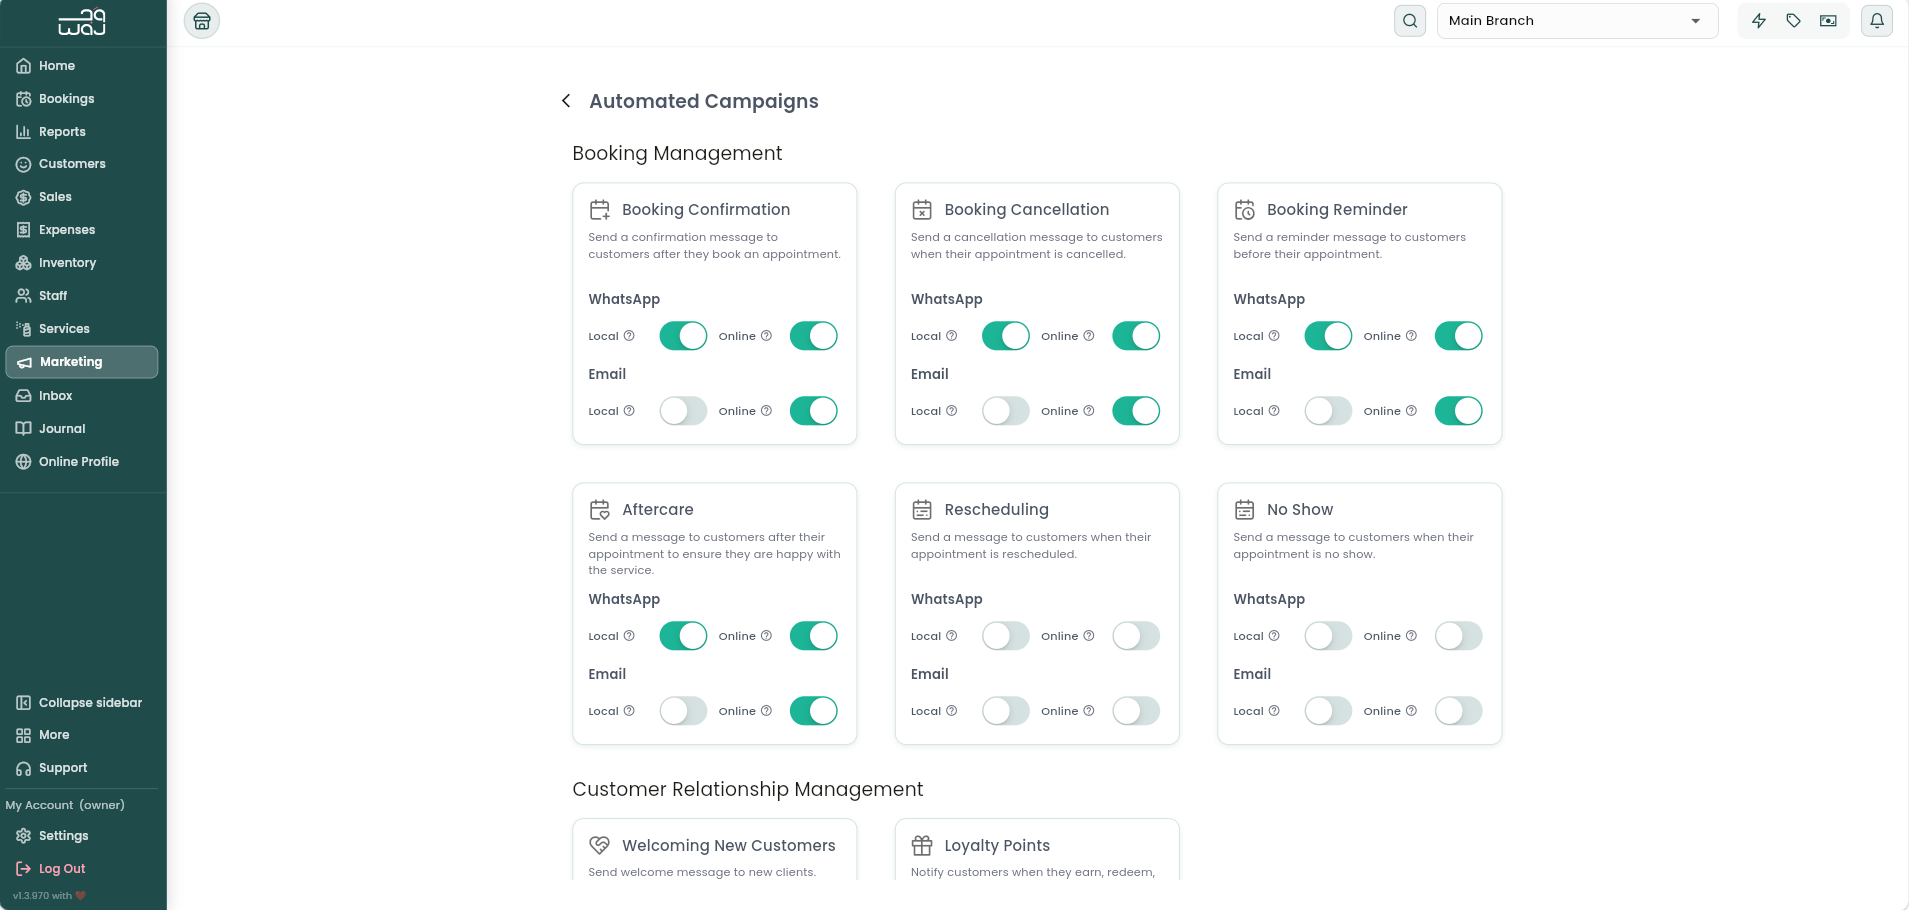
Task: Open notifications bell icon
Action: tap(1877, 21)
